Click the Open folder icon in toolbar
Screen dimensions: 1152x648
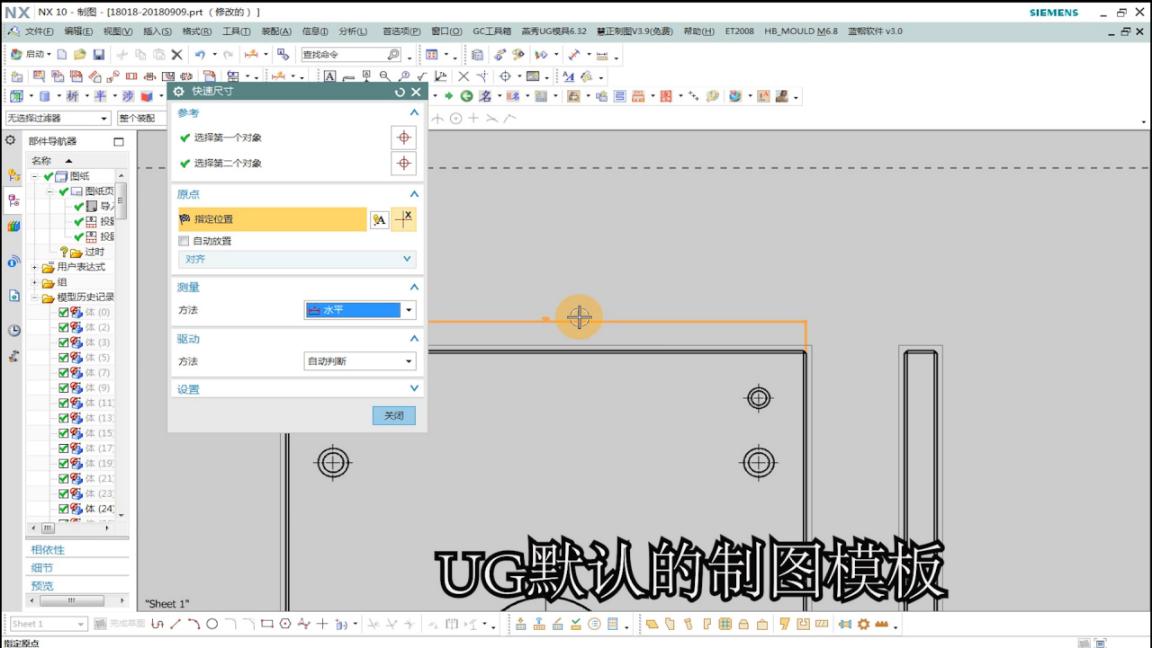click(79, 54)
